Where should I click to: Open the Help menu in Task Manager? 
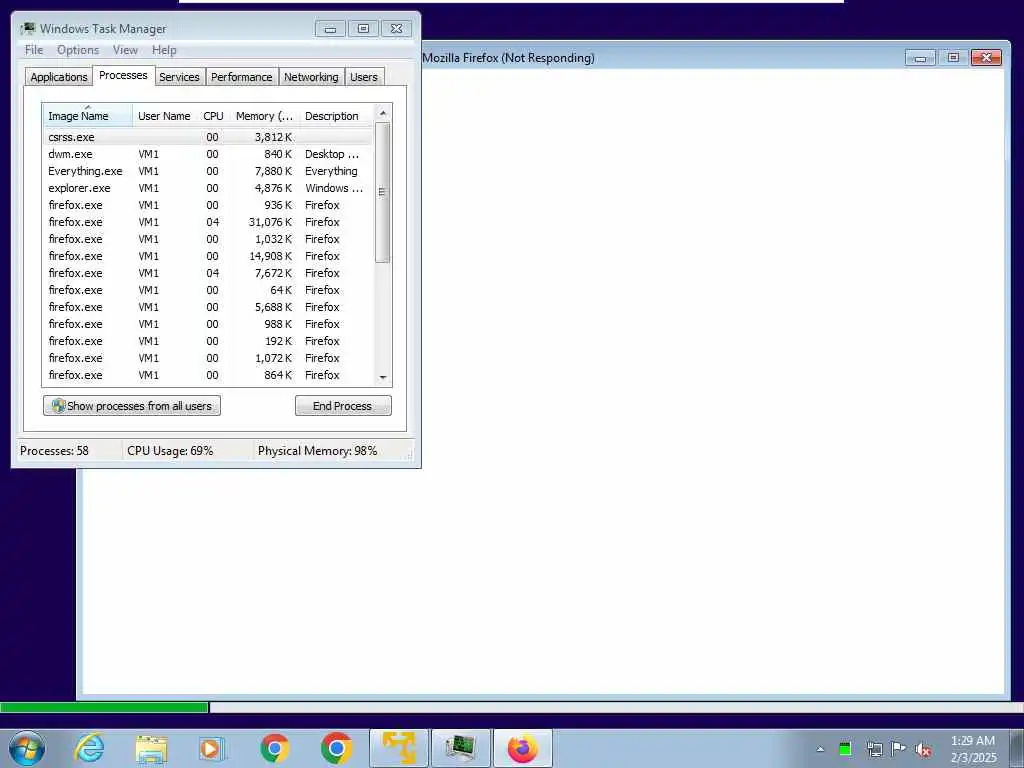(x=164, y=50)
